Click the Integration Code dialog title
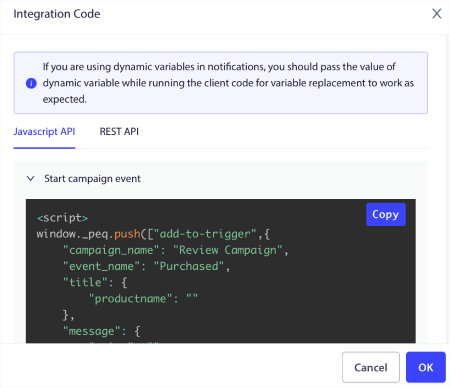Screen dimensions: 450x388 point(57,14)
